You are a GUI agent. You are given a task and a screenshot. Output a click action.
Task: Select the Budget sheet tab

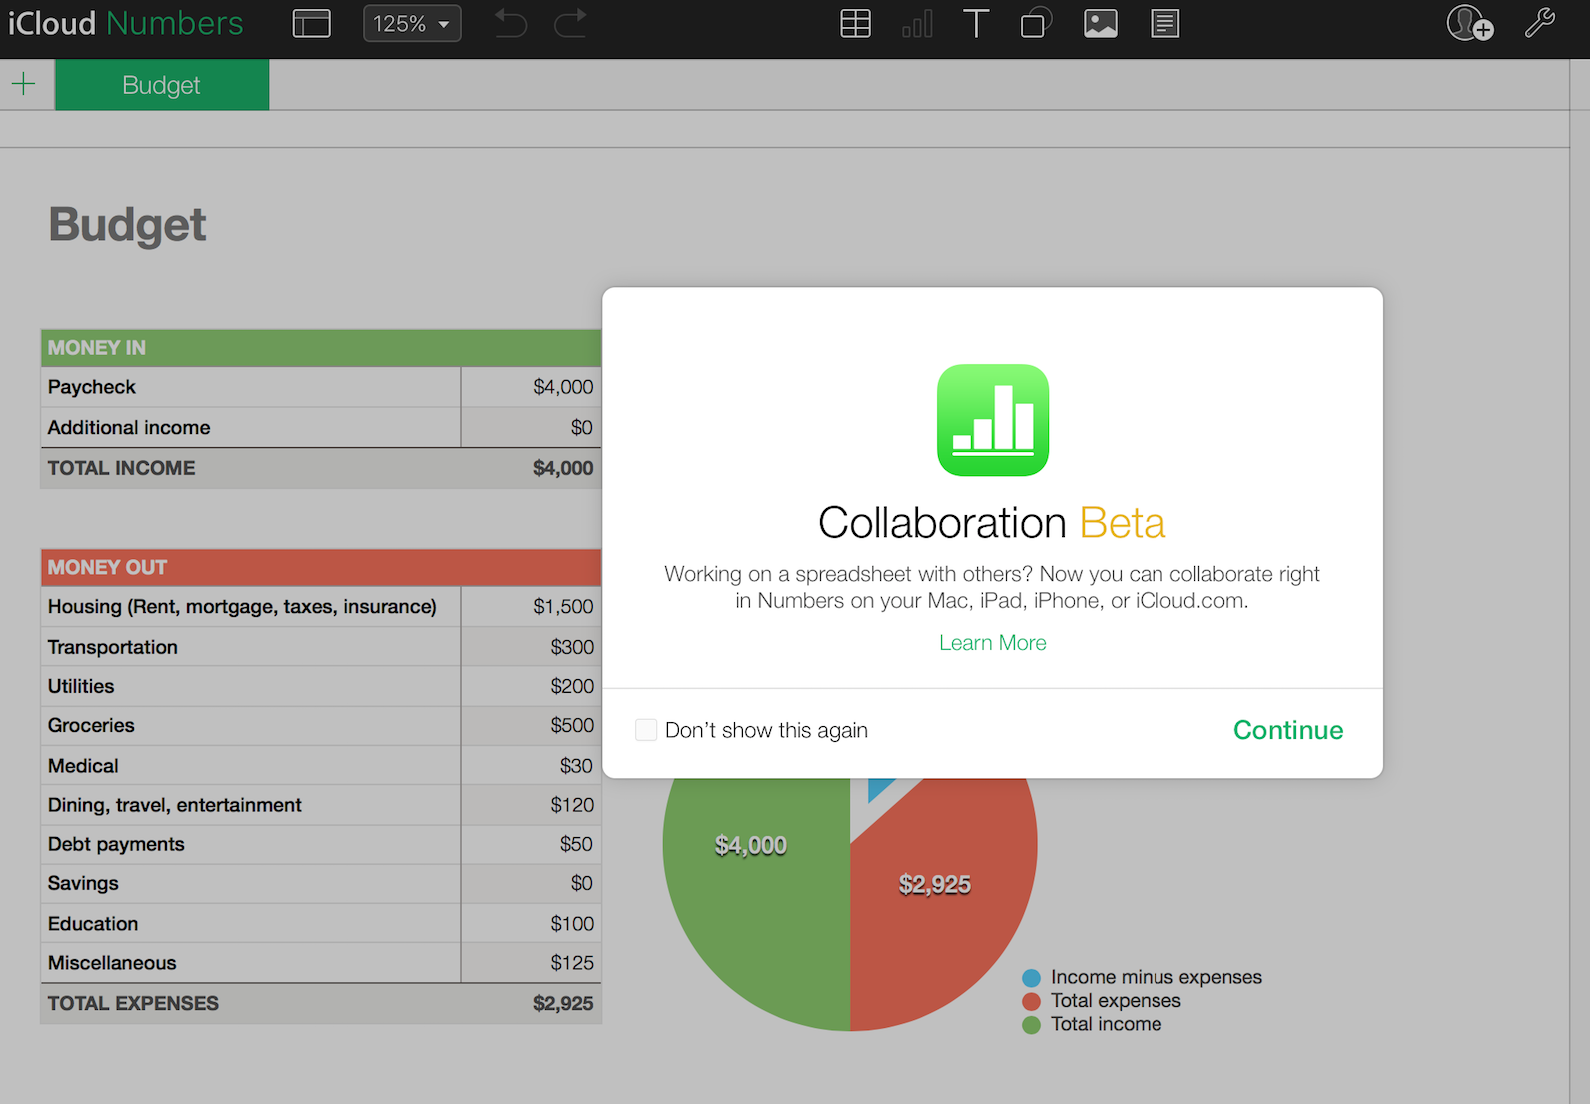click(x=162, y=85)
